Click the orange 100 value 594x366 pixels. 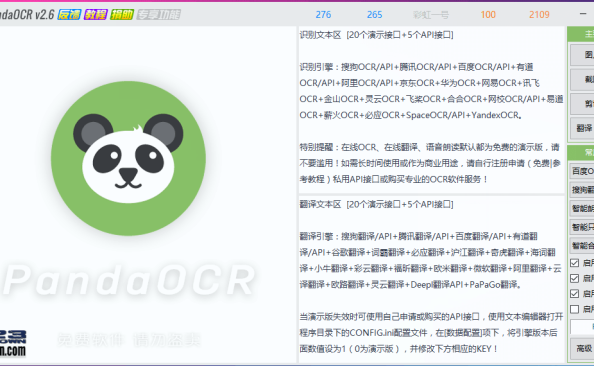point(488,15)
